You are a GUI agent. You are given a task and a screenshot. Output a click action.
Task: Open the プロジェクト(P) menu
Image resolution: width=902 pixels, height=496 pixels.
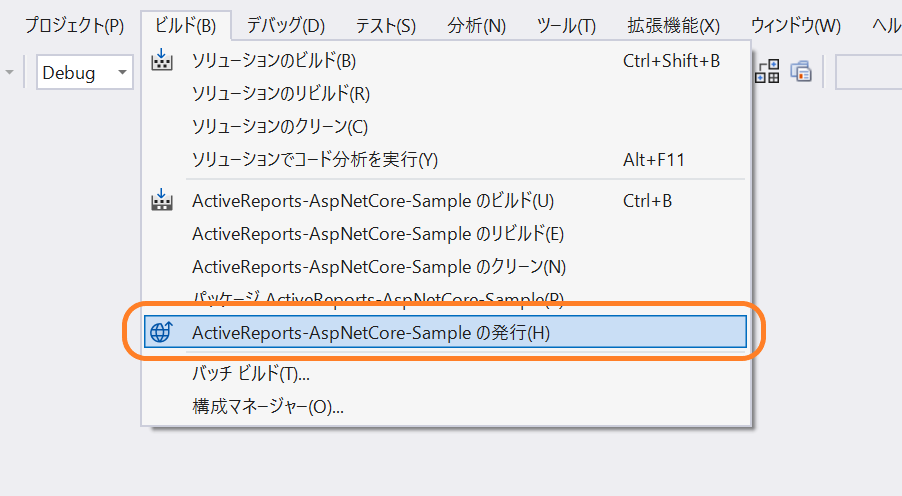(x=74, y=26)
